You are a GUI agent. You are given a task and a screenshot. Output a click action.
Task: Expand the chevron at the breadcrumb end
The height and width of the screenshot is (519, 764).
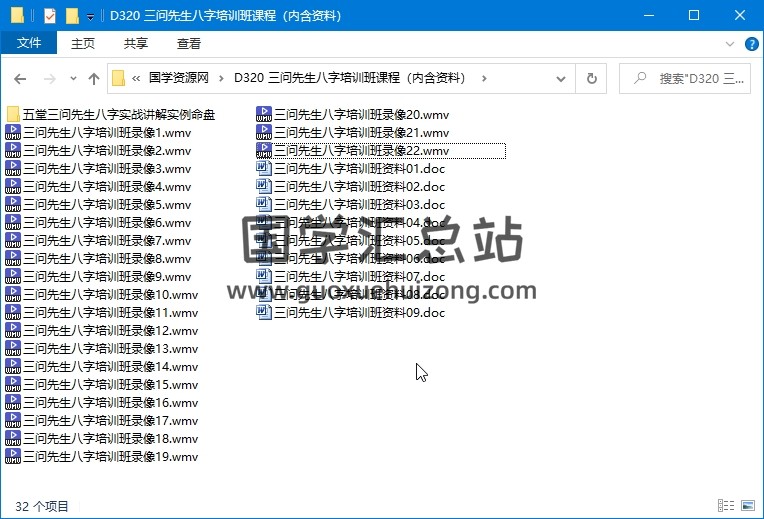coord(484,78)
